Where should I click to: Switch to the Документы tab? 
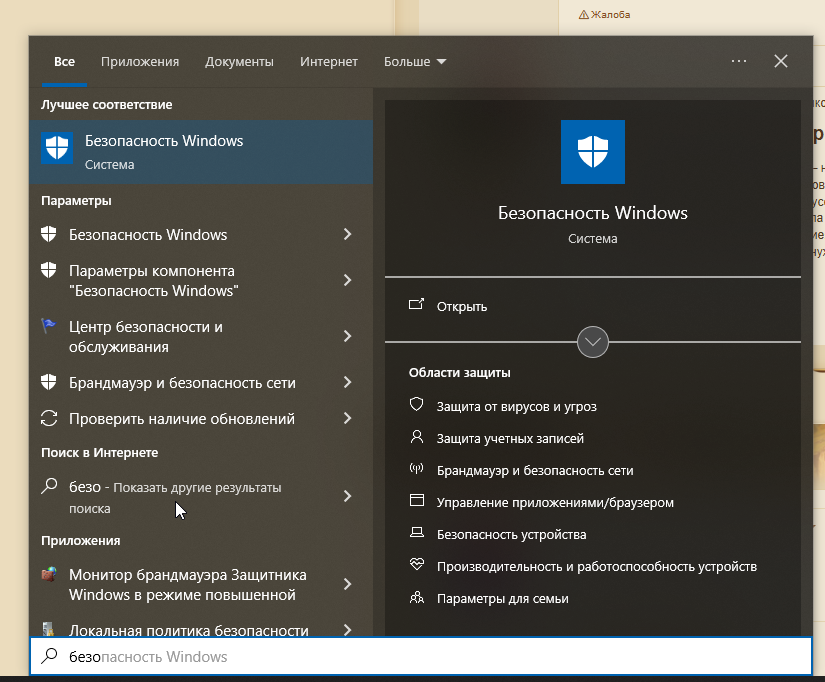coord(239,62)
